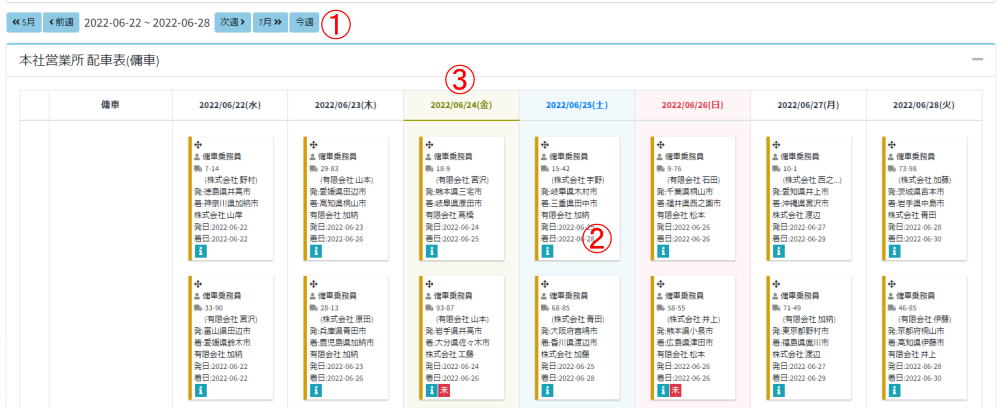Screen dimensions: 1000x408
Task: Open info for the 野村 card on 06/22
Action: pyautogui.click(x=200, y=252)
